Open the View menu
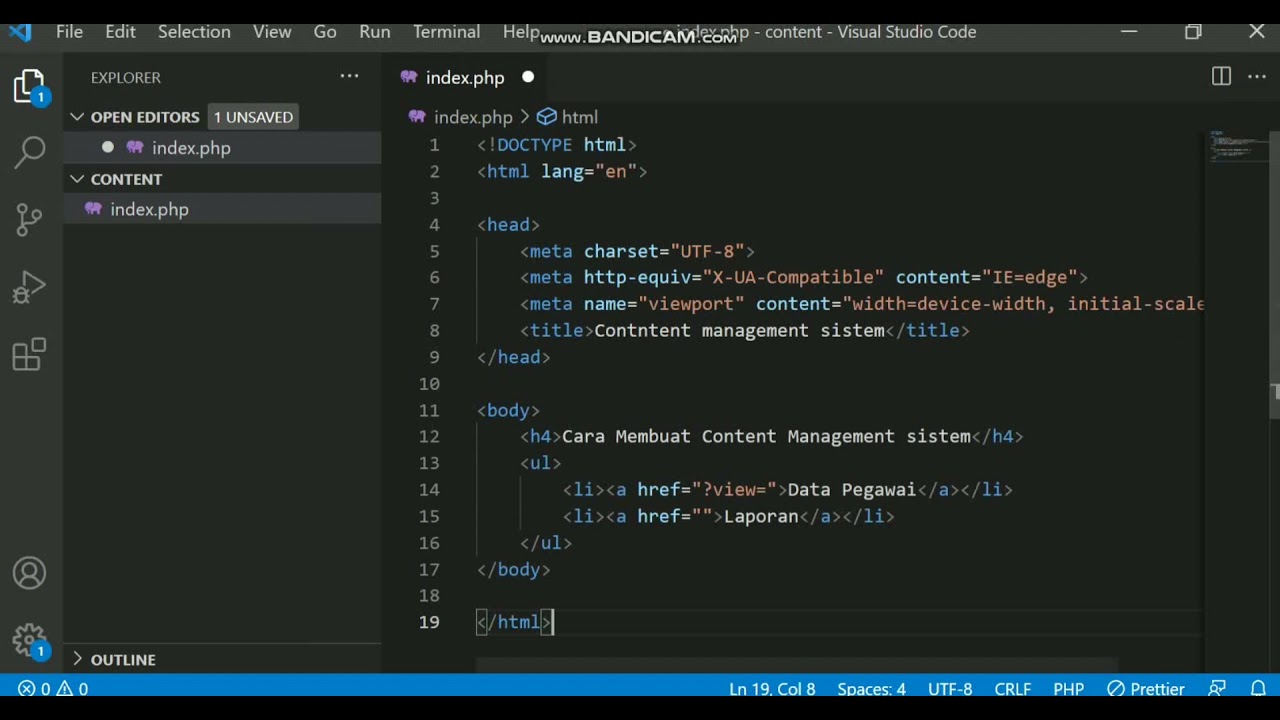Viewport: 1280px width, 720px height. [272, 32]
